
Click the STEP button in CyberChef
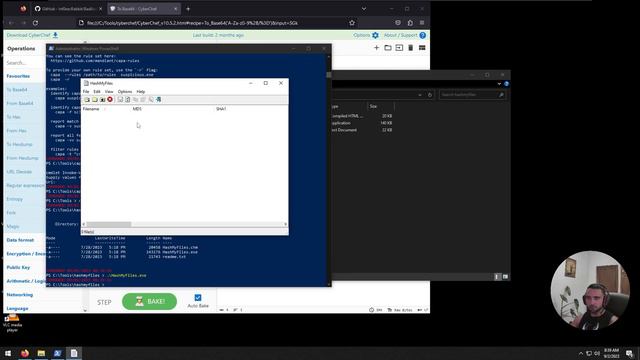[x=104, y=302]
